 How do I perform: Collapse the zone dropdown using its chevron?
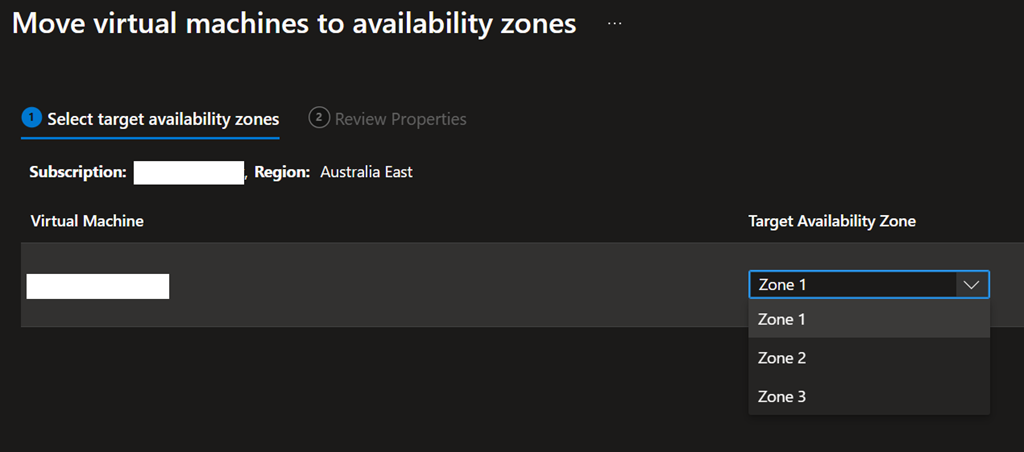(x=970, y=285)
